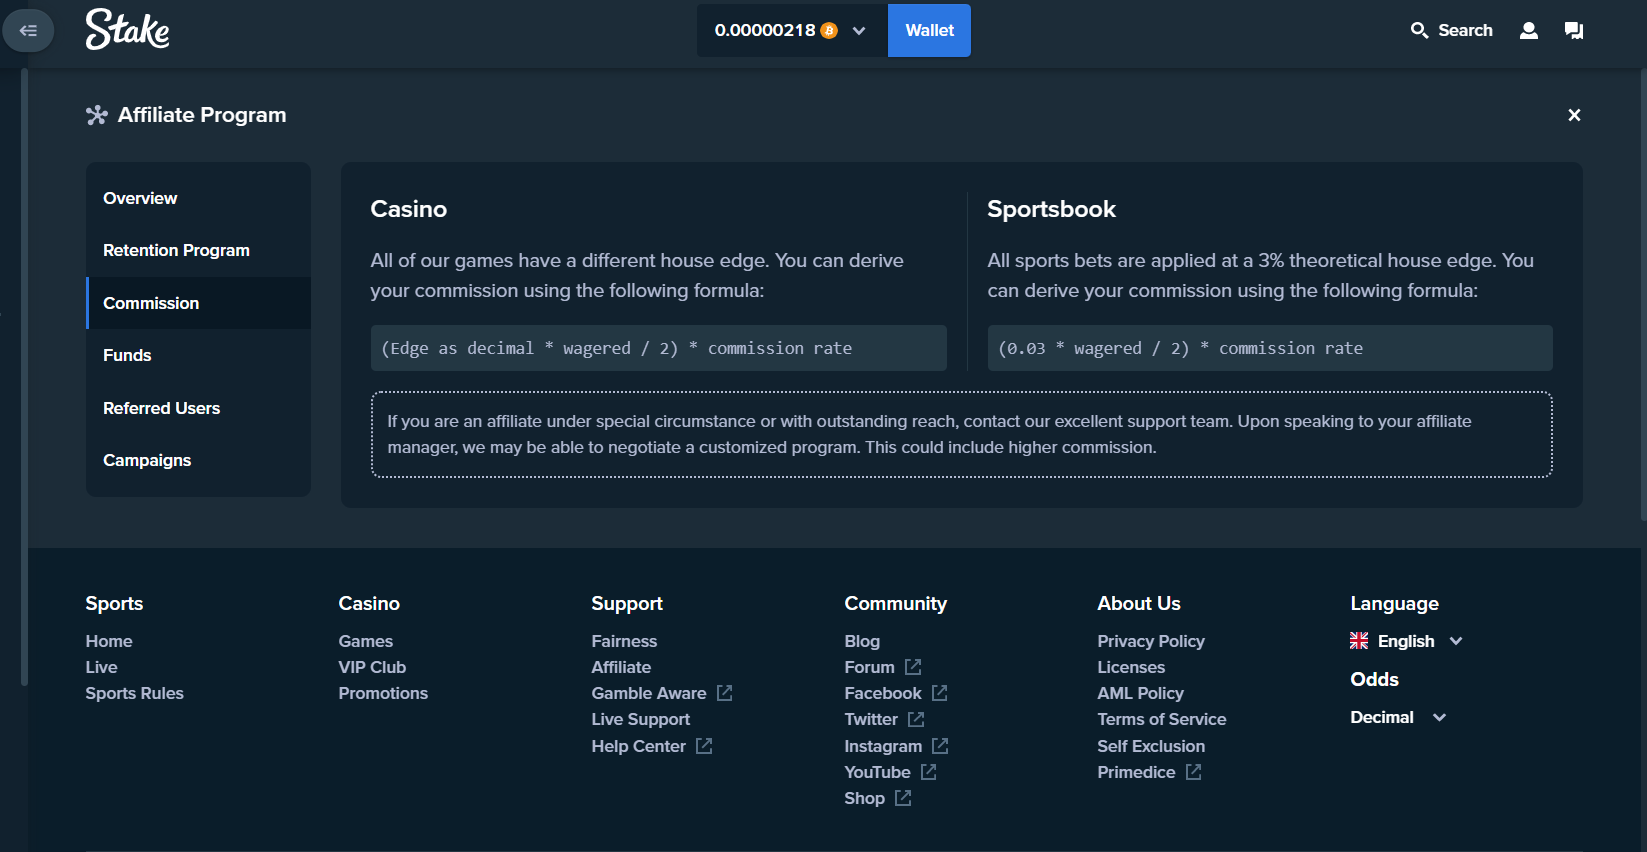Click the Bitcoin currency icon
This screenshot has height=852, width=1647.
point(829,31)
